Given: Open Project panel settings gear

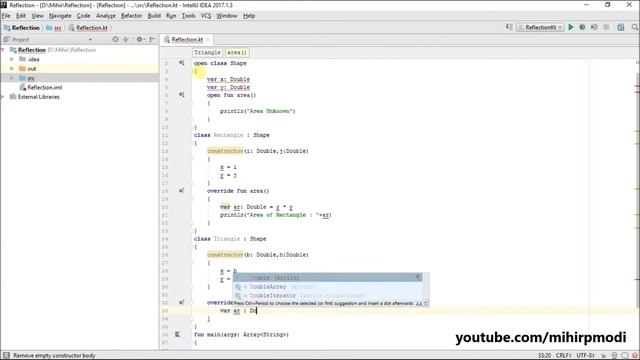Looking at the screenshot, I should 139,39.
